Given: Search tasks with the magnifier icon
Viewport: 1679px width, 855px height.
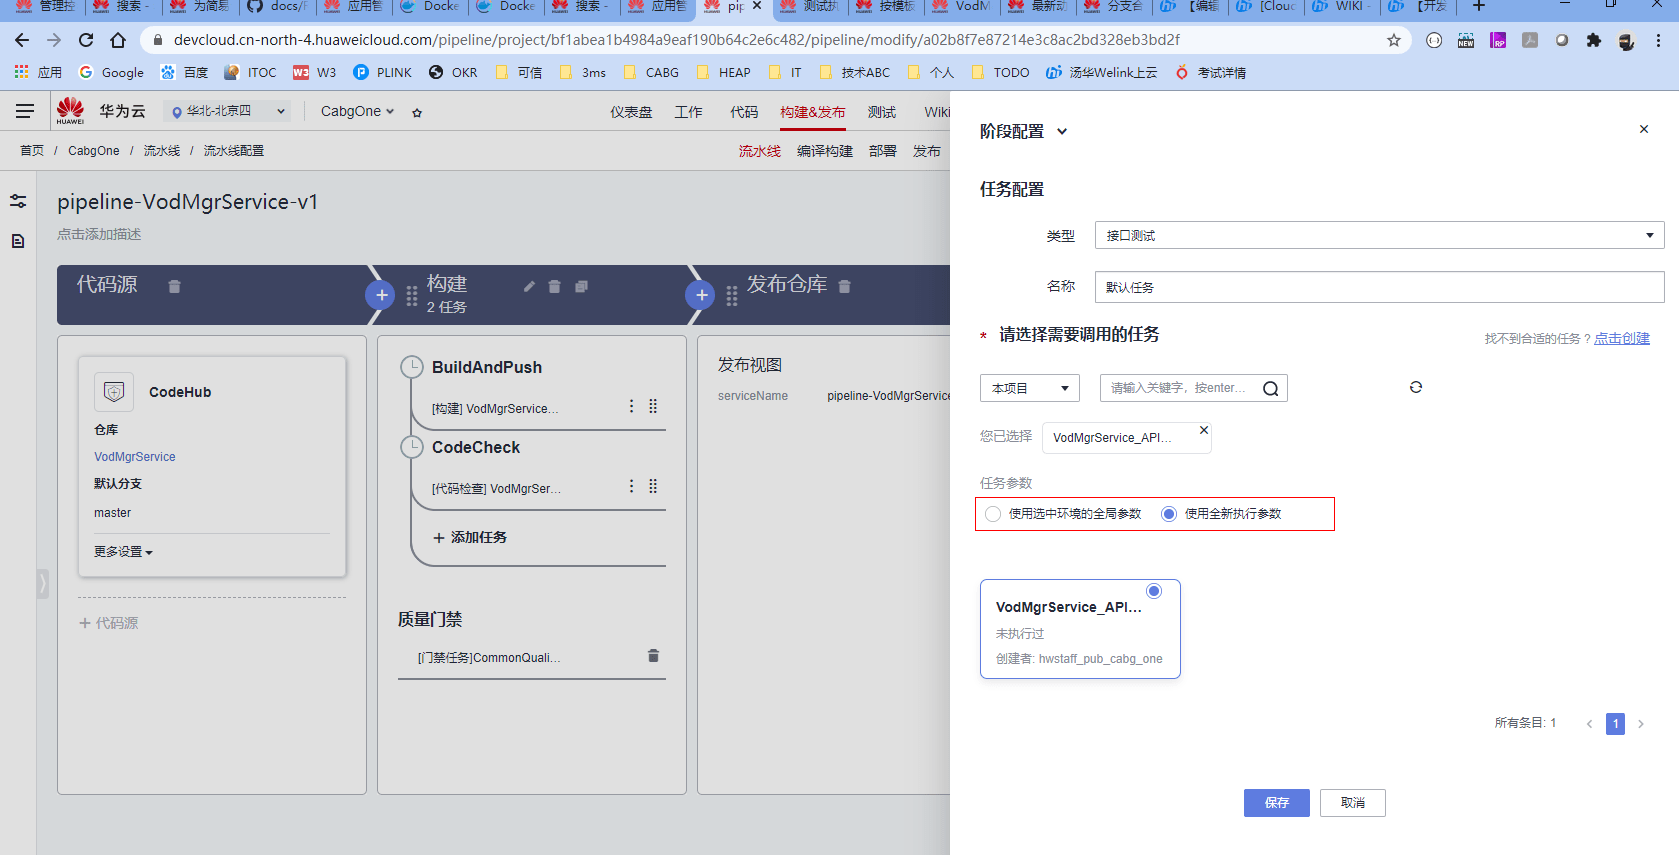Looking at the screenshot, I should (1270, 389).
